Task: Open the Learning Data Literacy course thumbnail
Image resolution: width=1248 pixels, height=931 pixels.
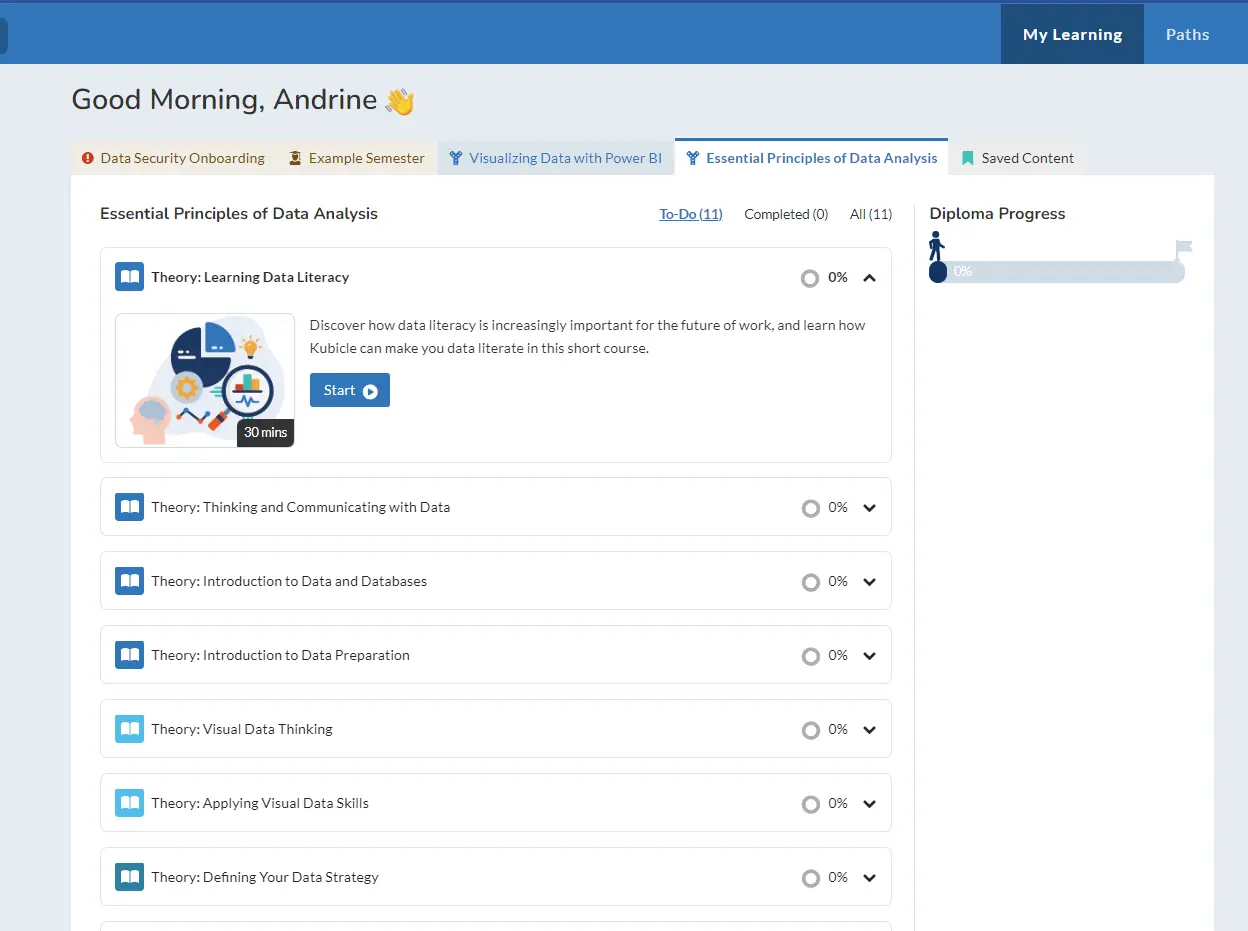Action: point(205,380)
